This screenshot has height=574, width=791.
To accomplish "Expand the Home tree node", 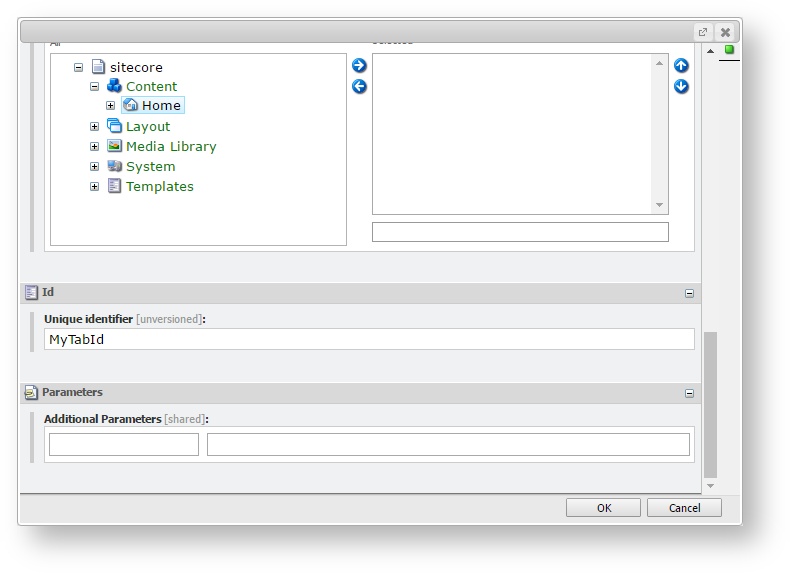I will (x=110, y=105).
